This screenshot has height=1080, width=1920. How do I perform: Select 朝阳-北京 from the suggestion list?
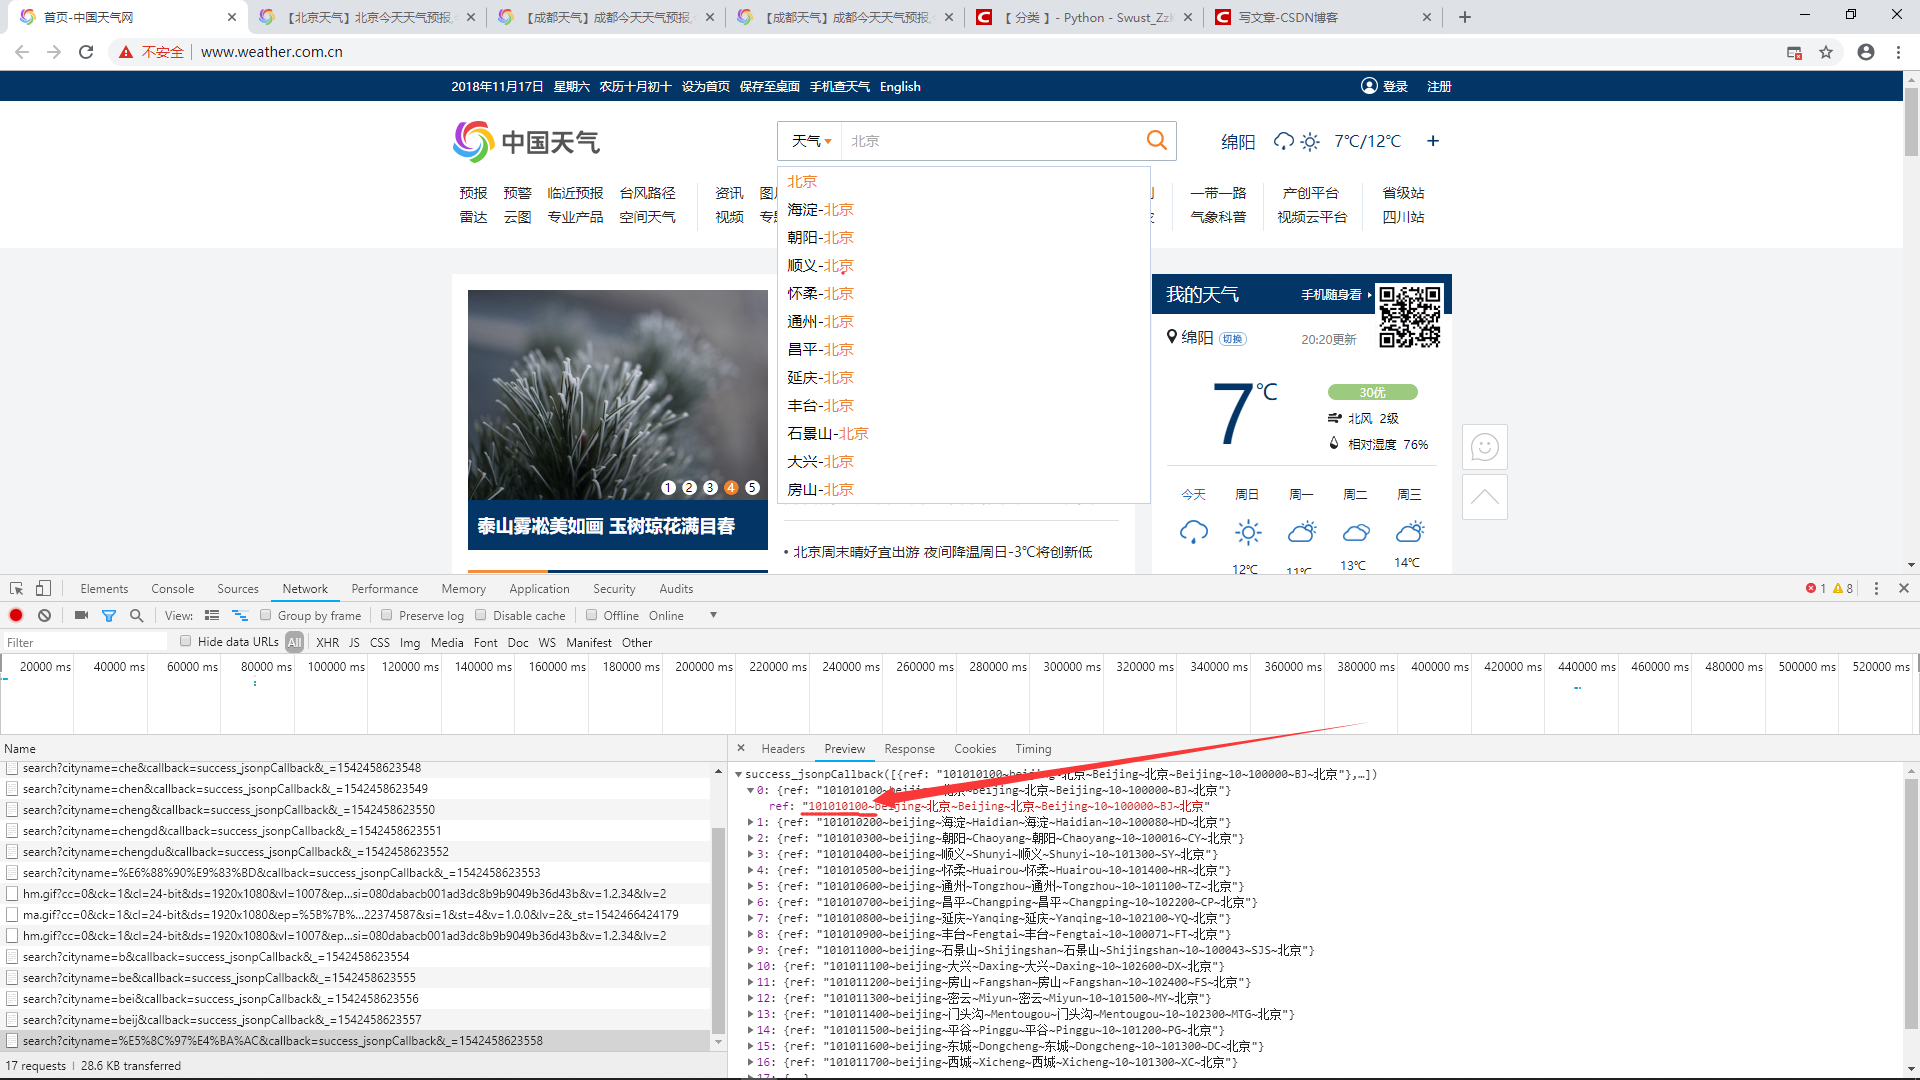819,237
